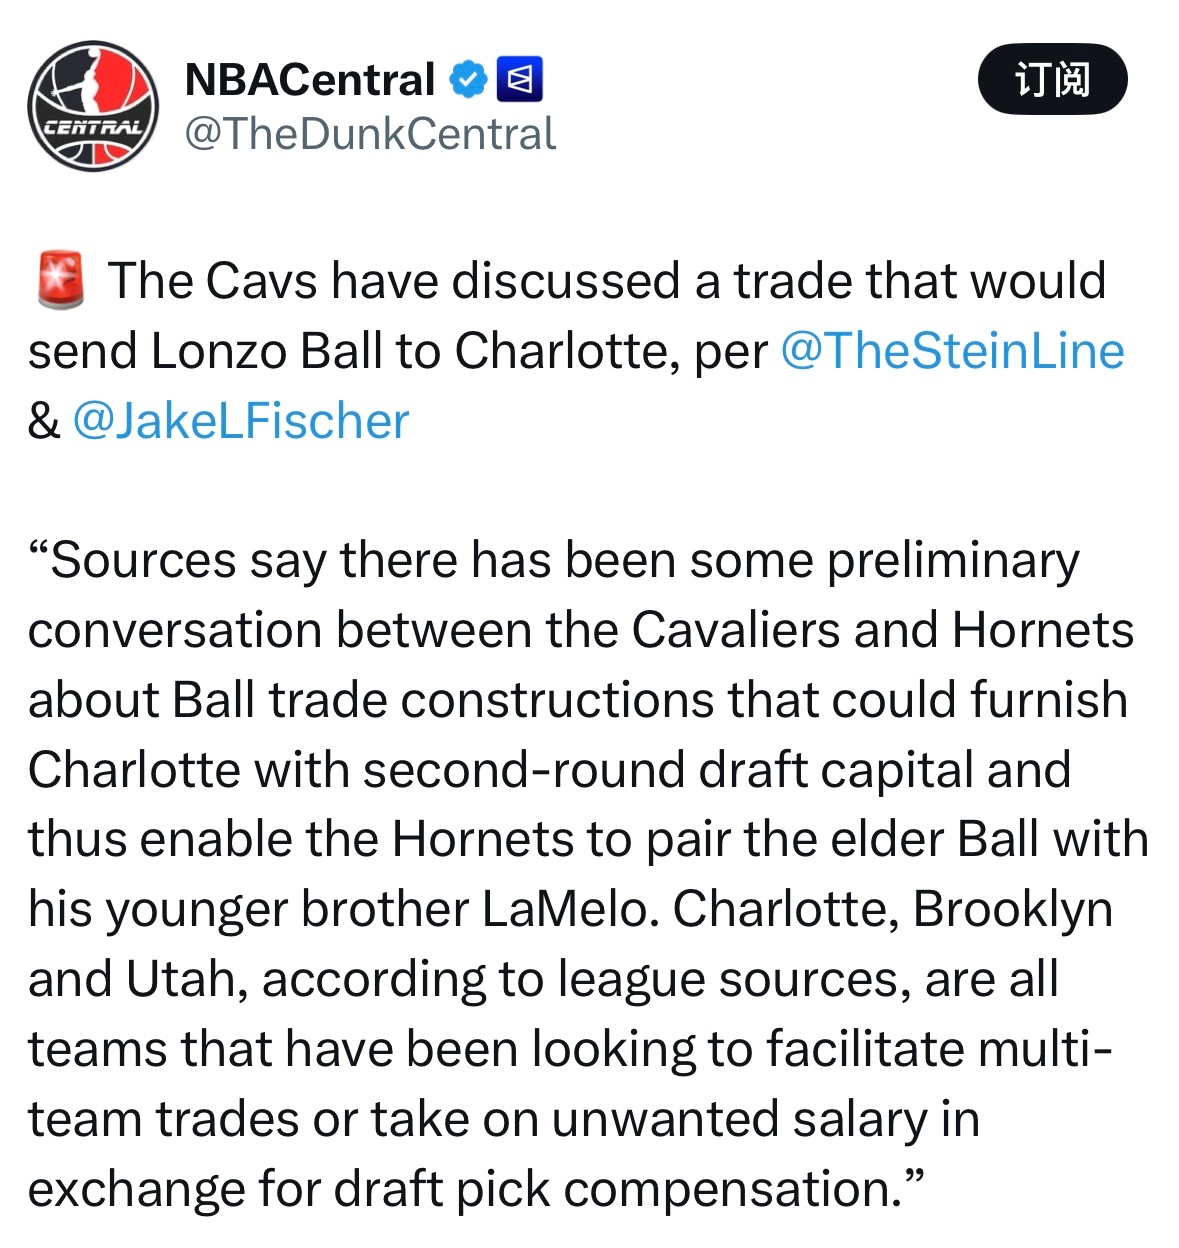Open the @TheSteinLine mention link
The width and height of the screenshot is (1179, 1248).
tap(951, 351)
